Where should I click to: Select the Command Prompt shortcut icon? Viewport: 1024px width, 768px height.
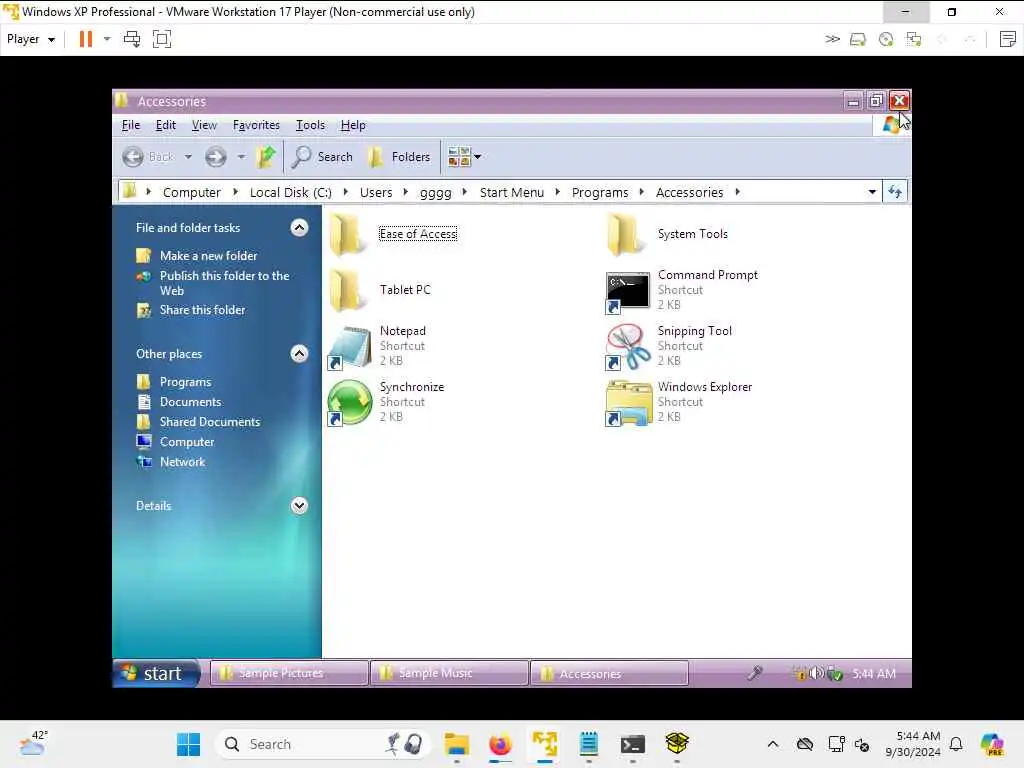[628, 293]
